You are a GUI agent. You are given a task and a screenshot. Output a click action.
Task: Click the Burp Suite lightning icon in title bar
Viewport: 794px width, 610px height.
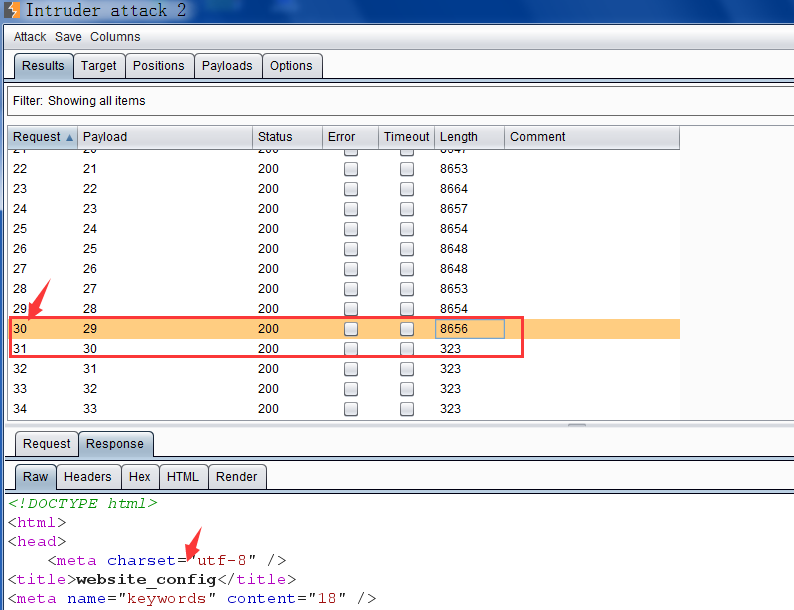12,10
